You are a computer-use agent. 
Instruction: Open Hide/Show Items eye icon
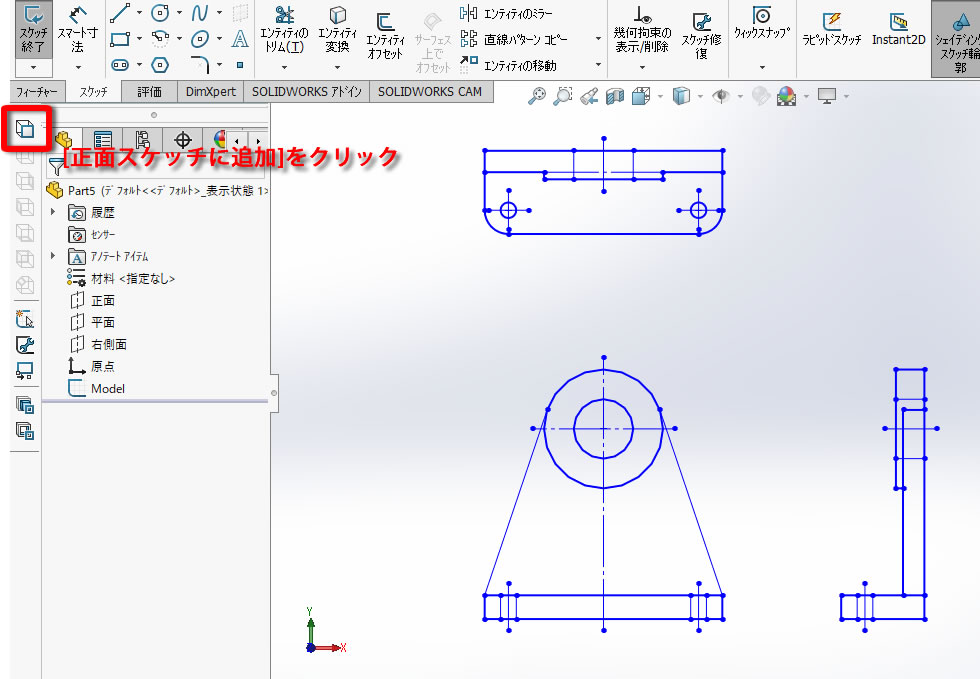721,96
